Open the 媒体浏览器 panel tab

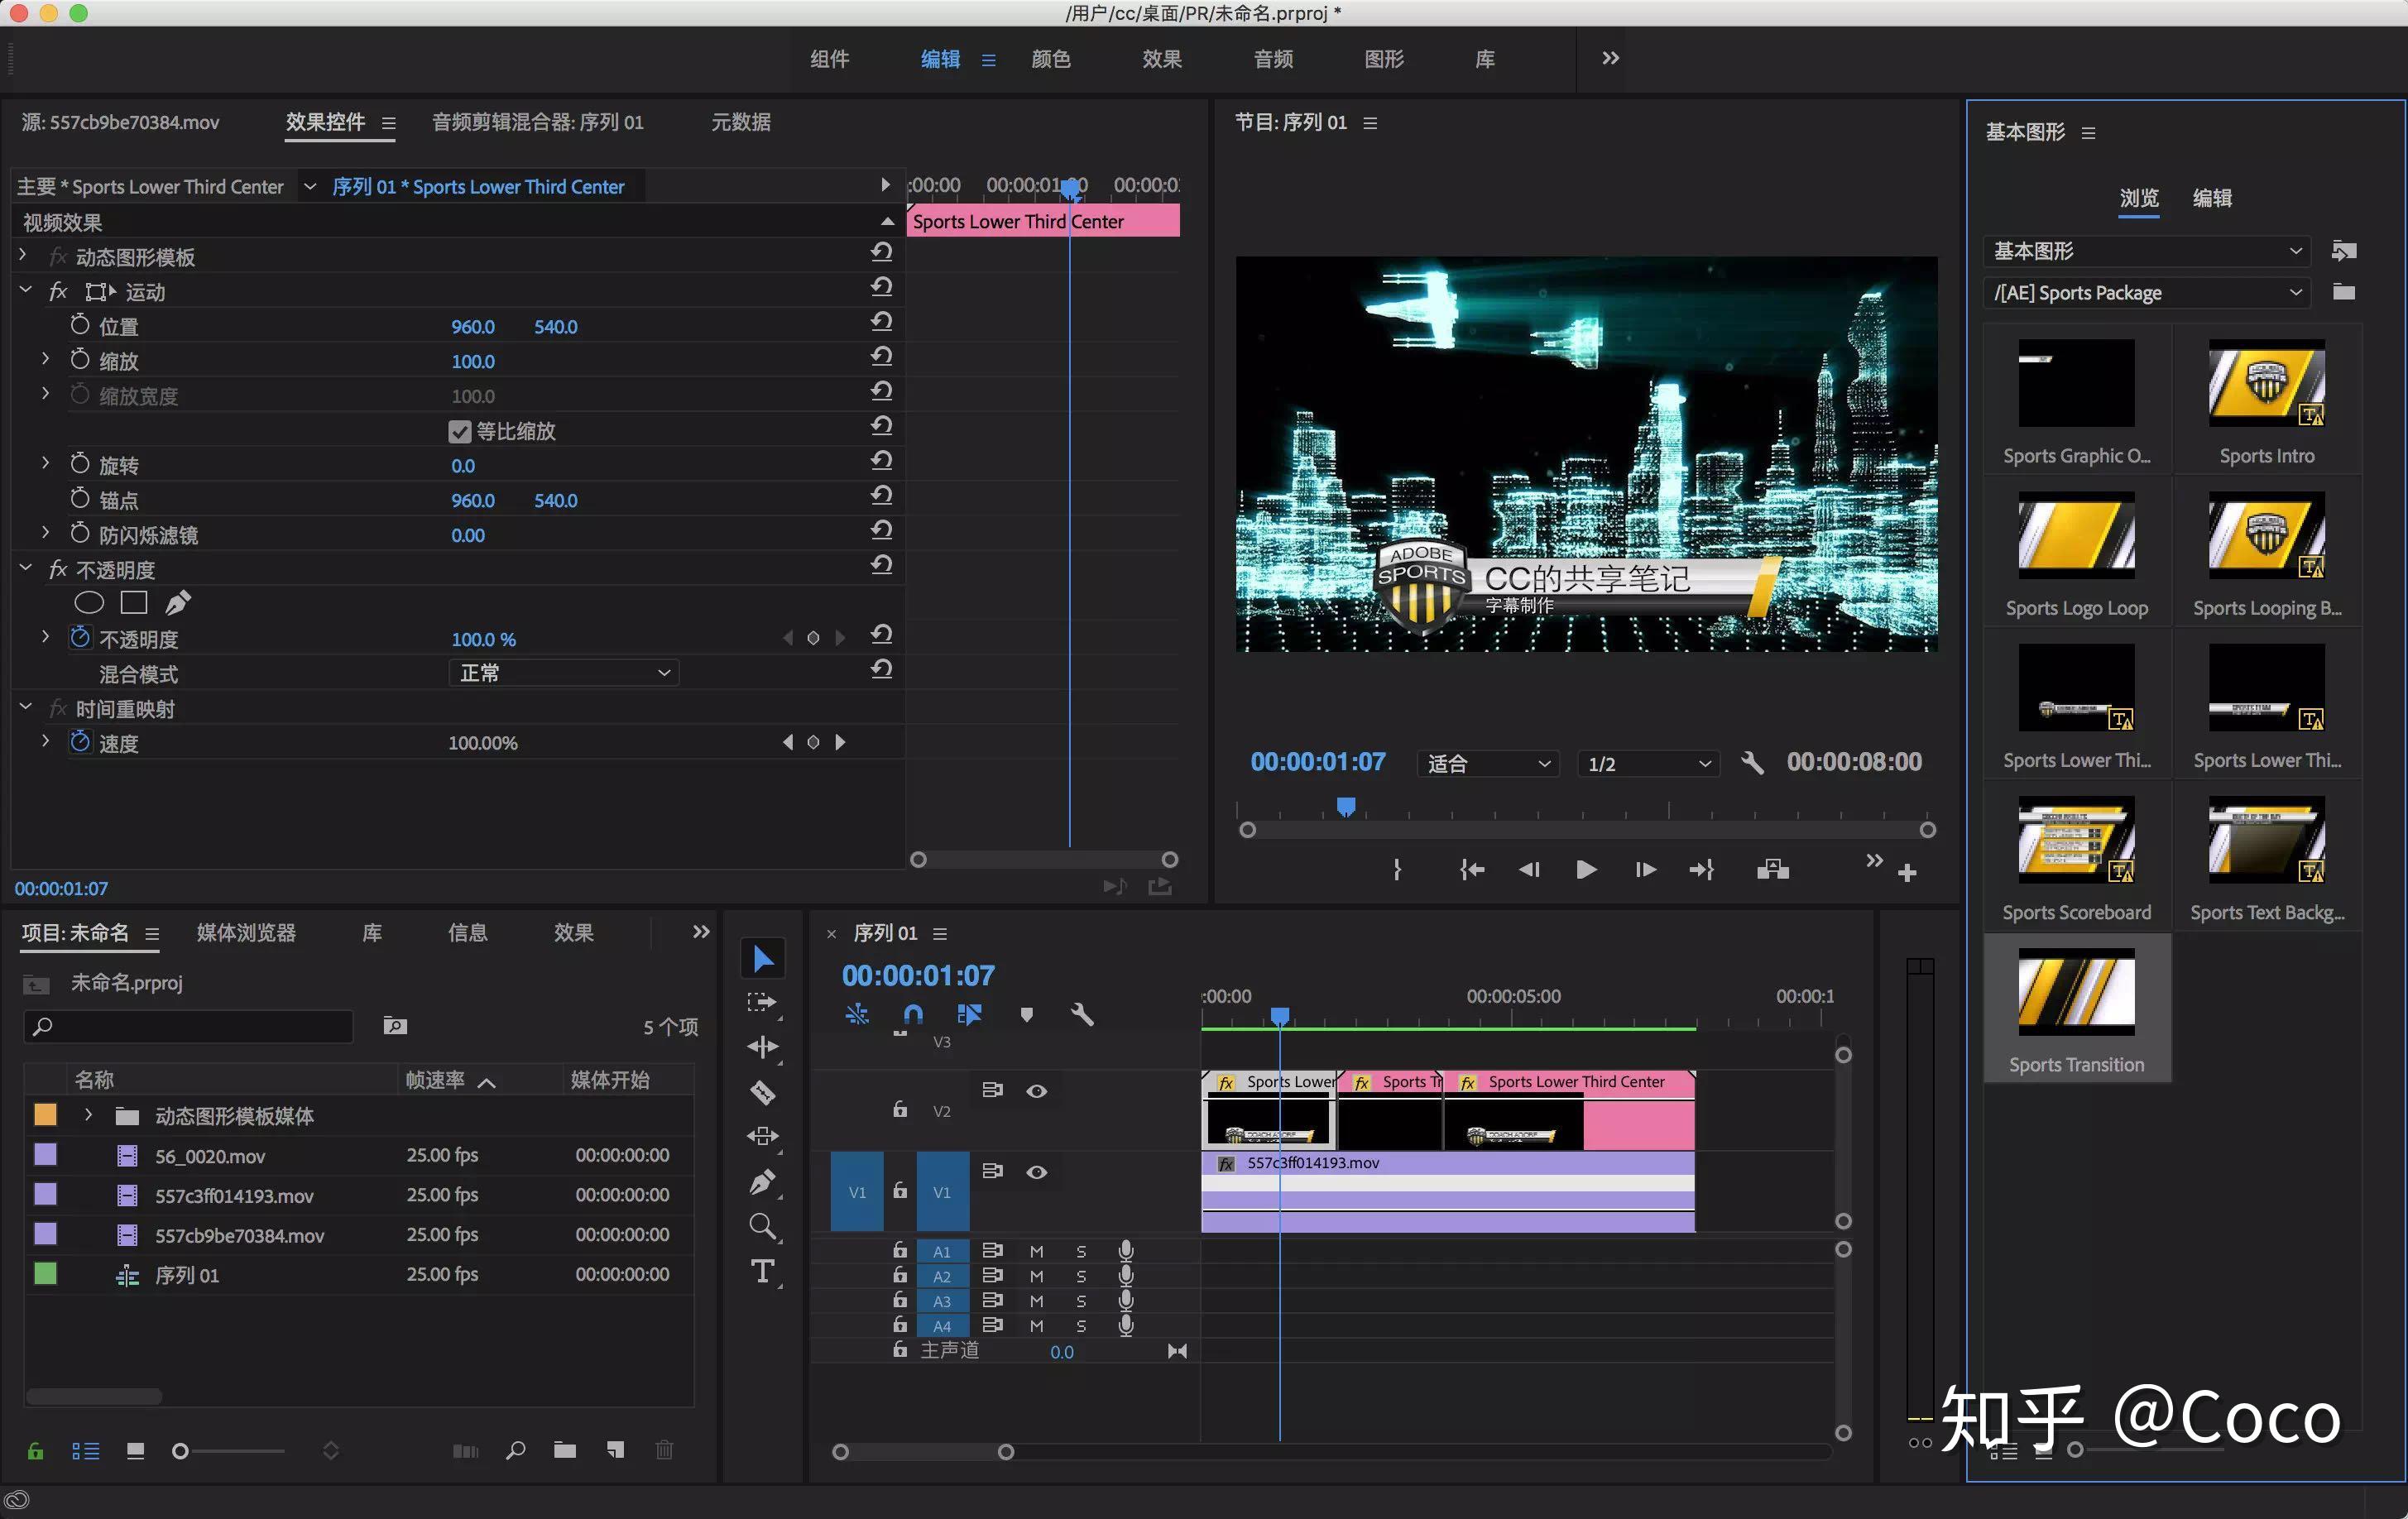246,933
